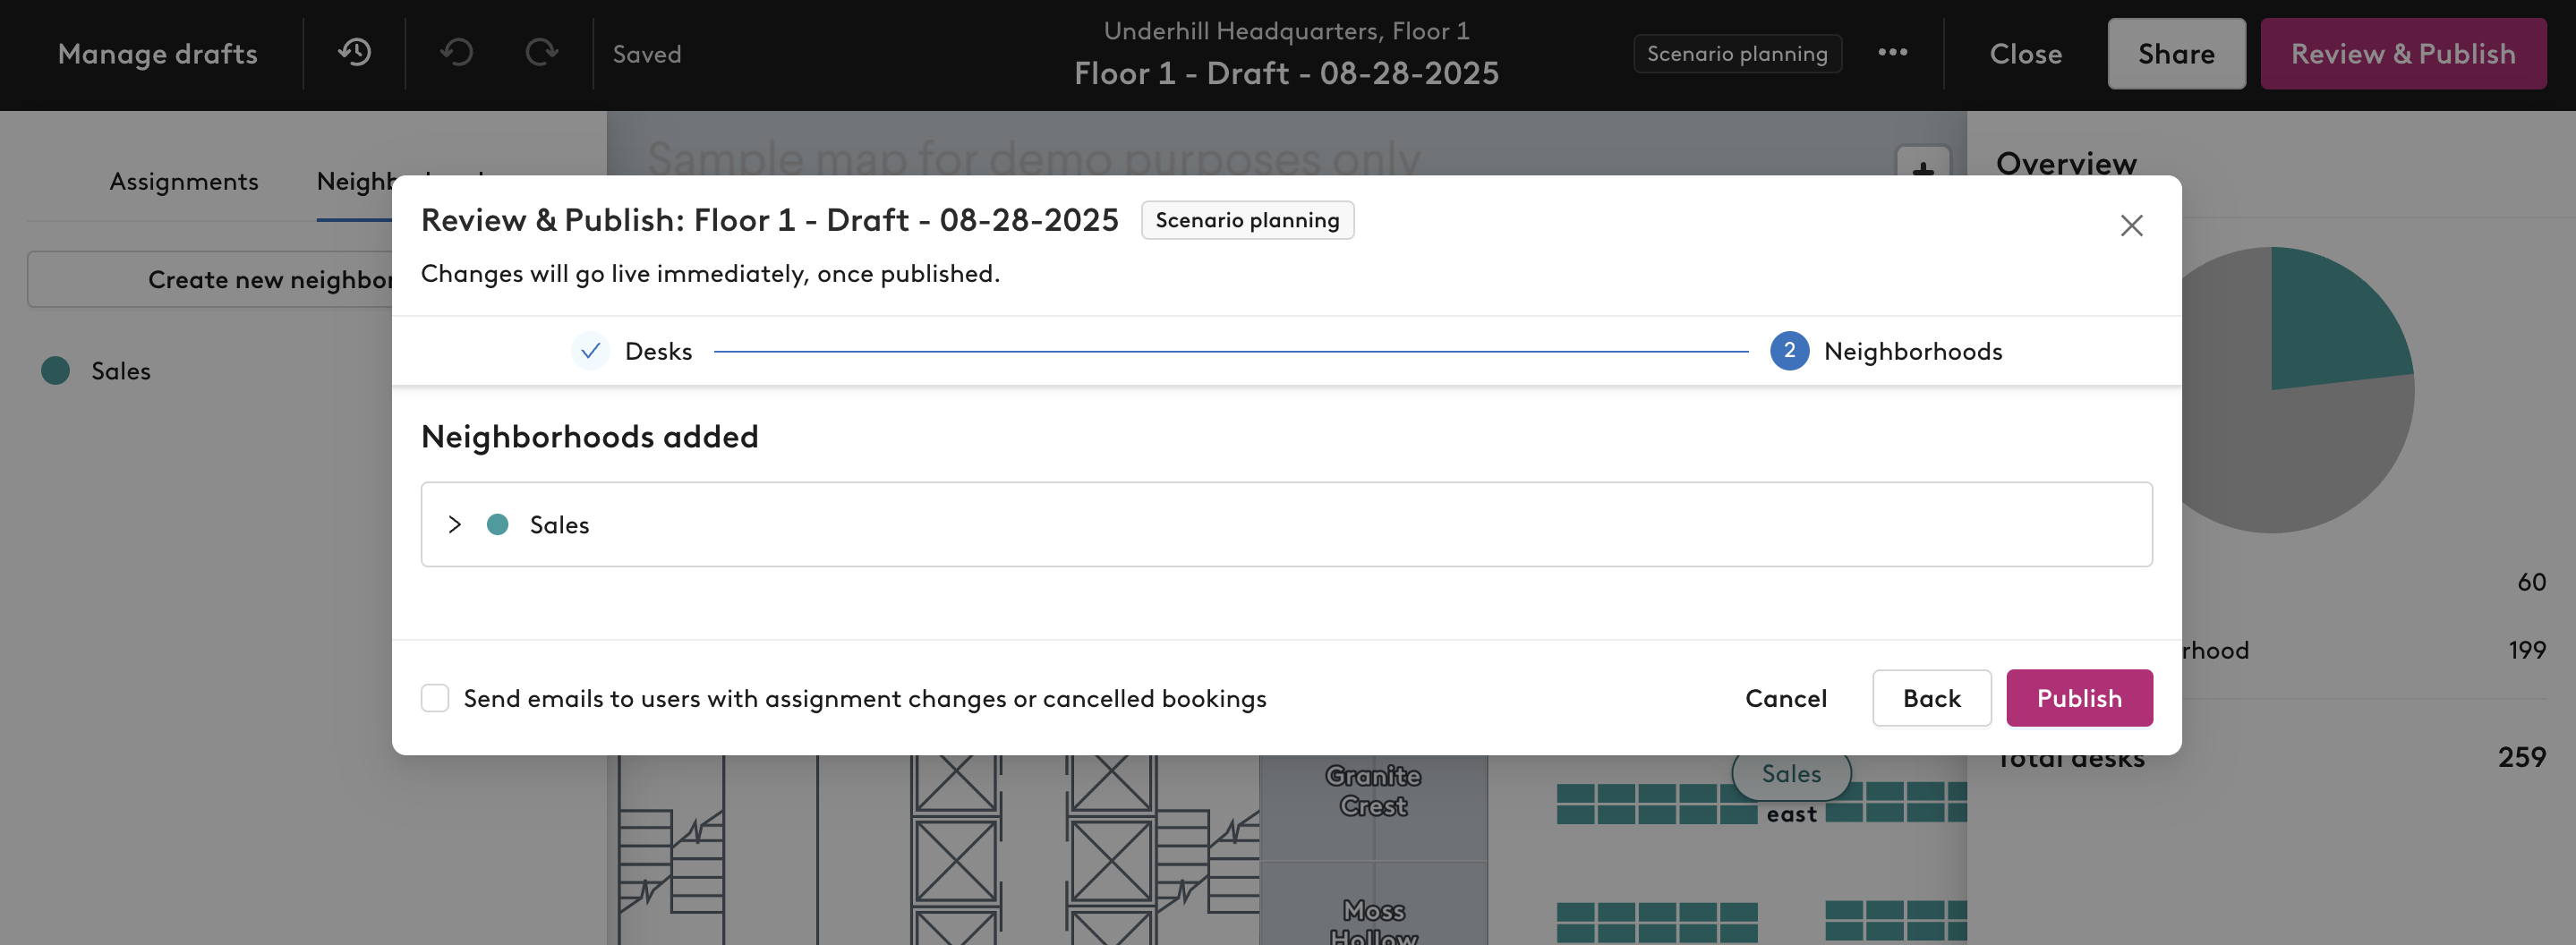This screenshot has height=945, width=2576.
Task: Click the total desks value 259
Action: pos(2521,756)
